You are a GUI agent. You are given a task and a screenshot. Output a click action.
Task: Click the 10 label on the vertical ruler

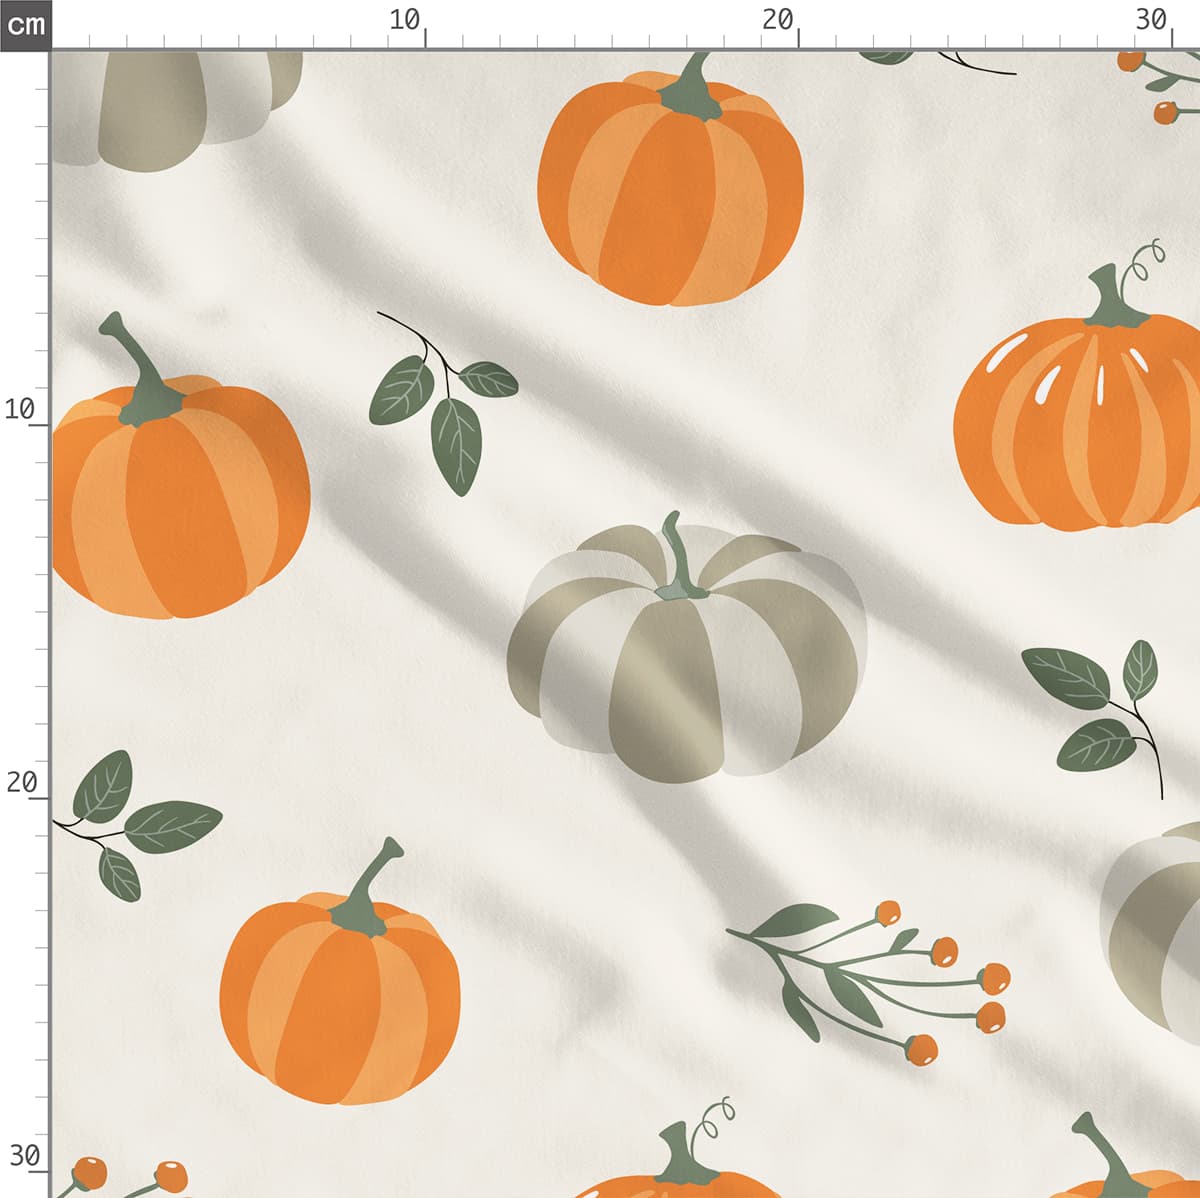pos(20,409)
